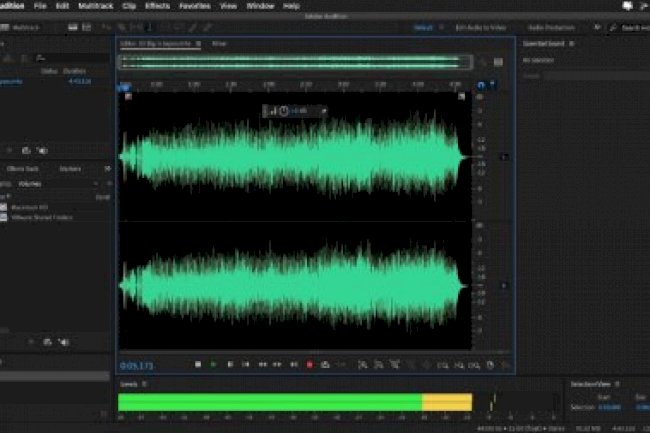
Task: Toggle the left channel enable button
Action: pyautogui.click(x=504, y=157)
